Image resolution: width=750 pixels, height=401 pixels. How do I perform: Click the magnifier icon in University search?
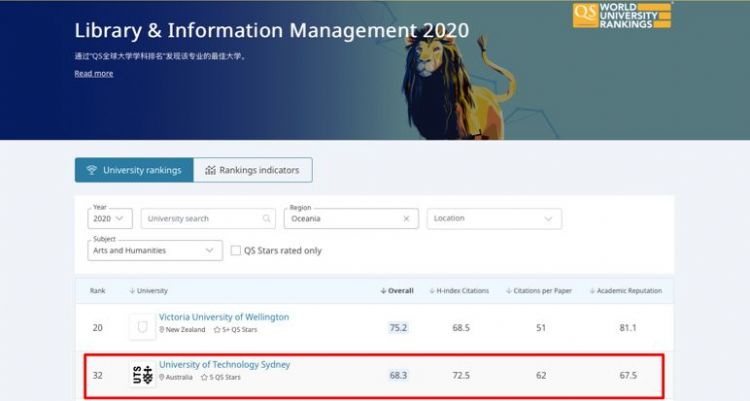(266, 218)
